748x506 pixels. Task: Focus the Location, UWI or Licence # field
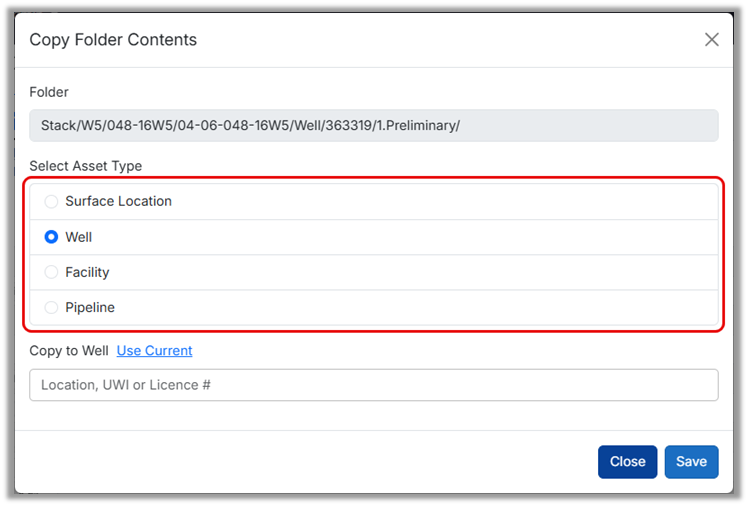click(x=373, y=385)
